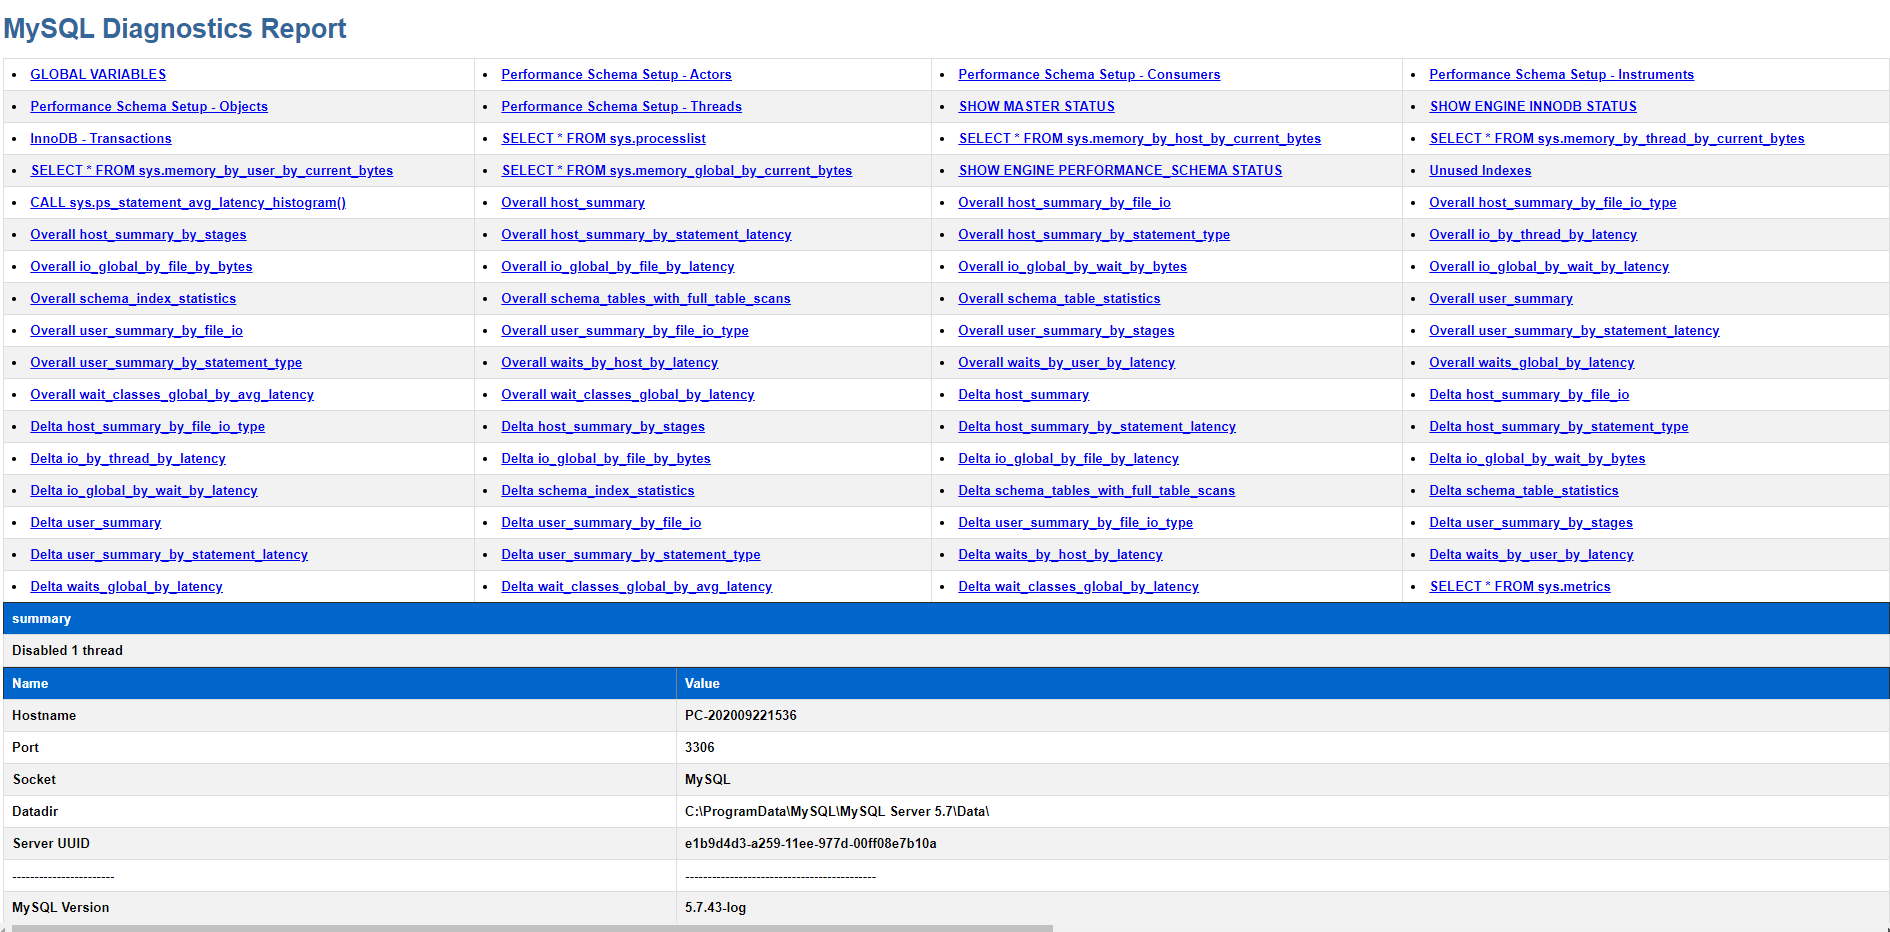The height and width of the screenshot is (932, 1890).
Task: Click the Datadir path value
Action: click(x=837, y=812)
